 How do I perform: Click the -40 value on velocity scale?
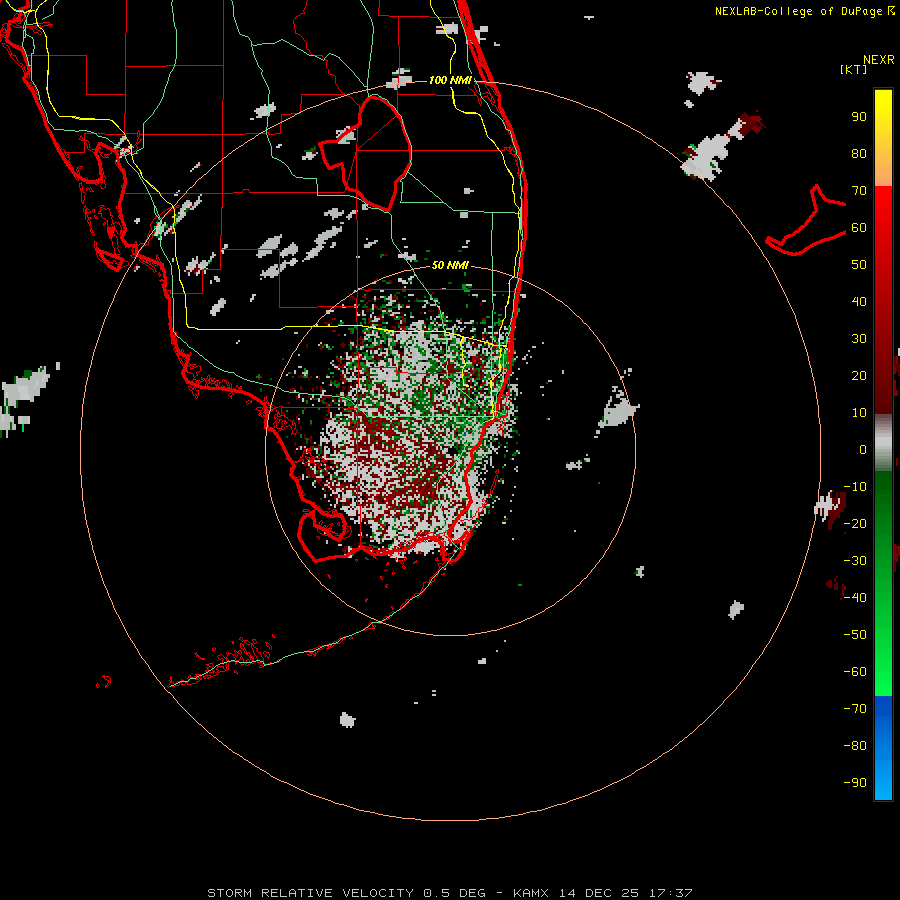[855, 598]
